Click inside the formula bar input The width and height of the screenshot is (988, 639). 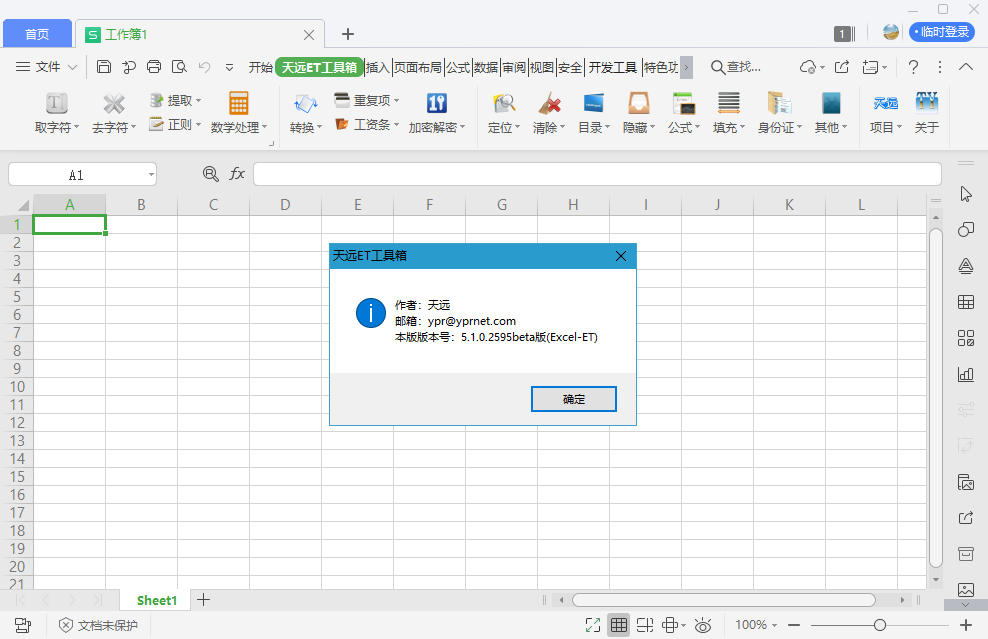(x=596, y=174)
